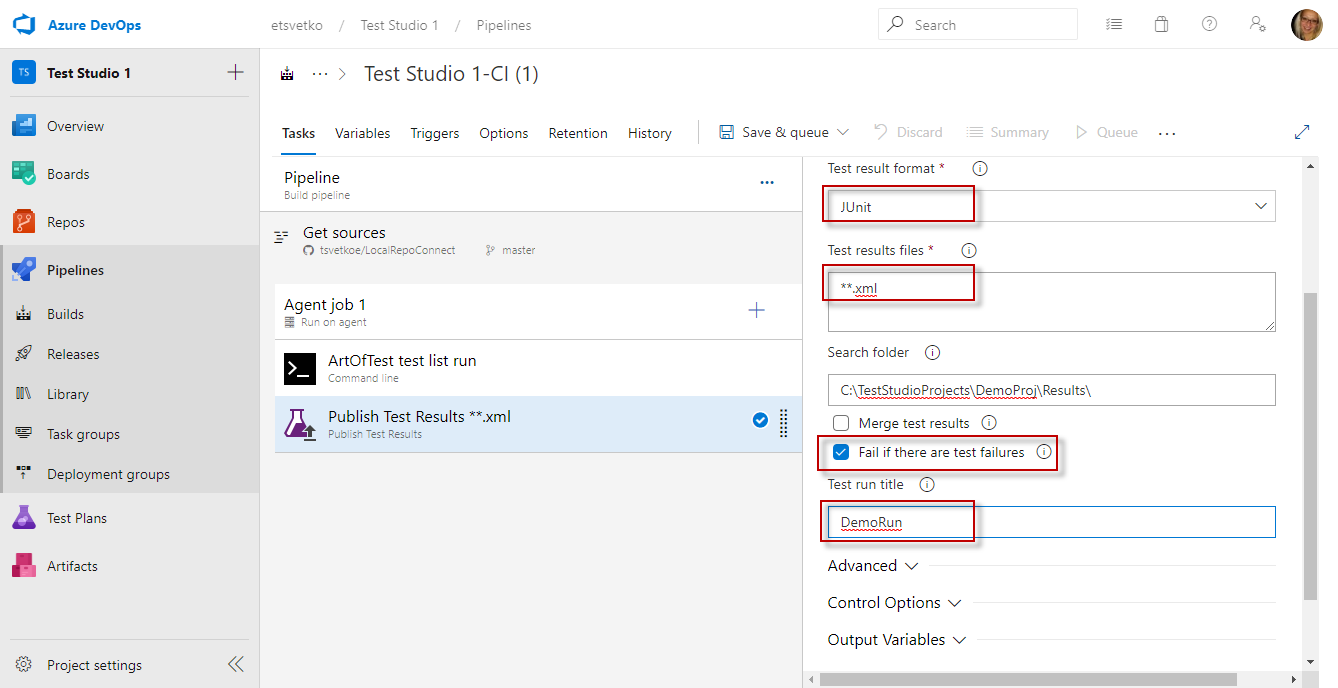Viewport: 1338px width, 688px height.
Task: Click the info icon next to Test result format
Action: pyautogui.click(x=980, y=168)
